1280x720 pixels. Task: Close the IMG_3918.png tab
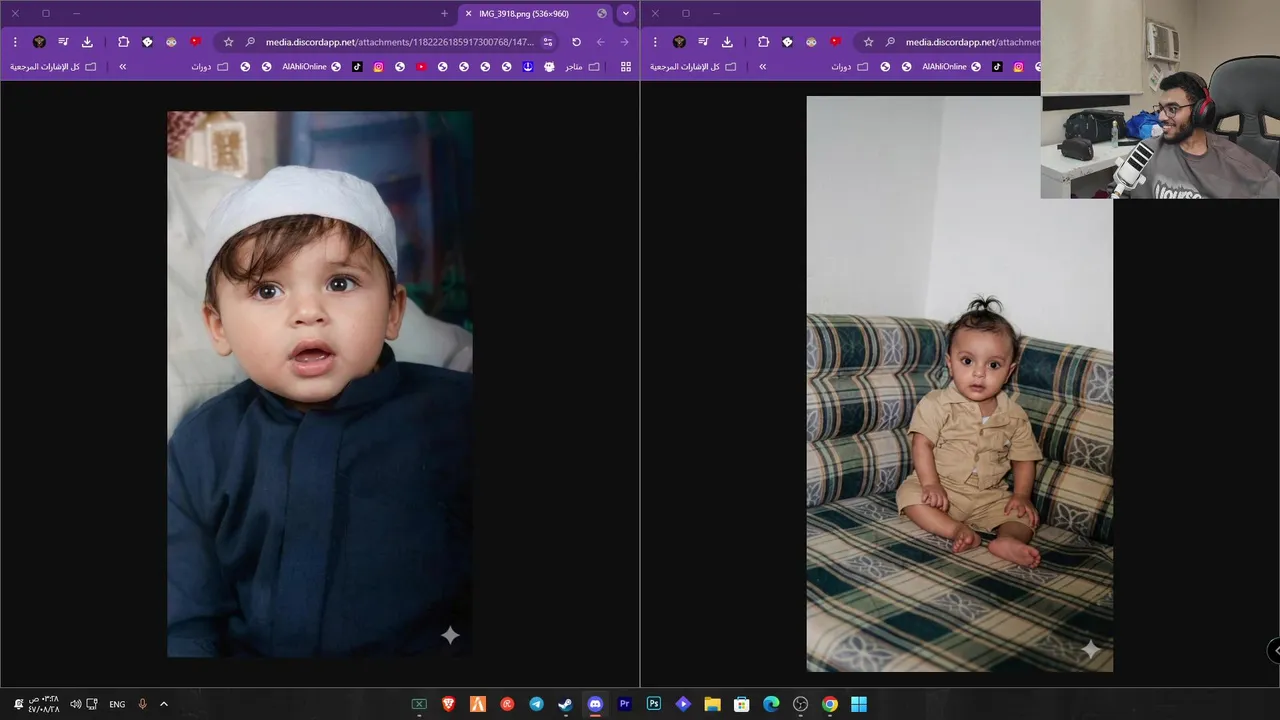click(x=468, y=13)
